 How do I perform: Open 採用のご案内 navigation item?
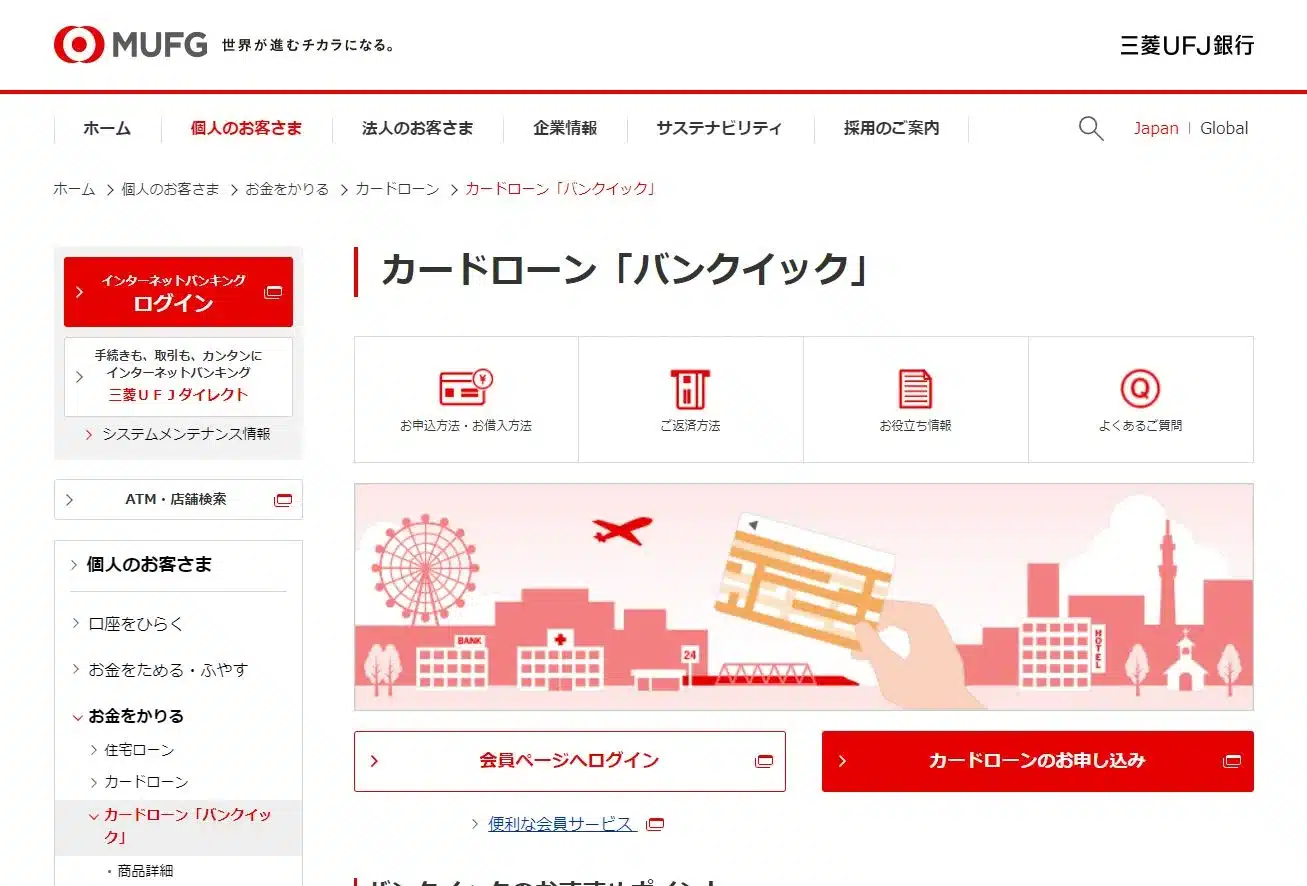coord(892,128)
